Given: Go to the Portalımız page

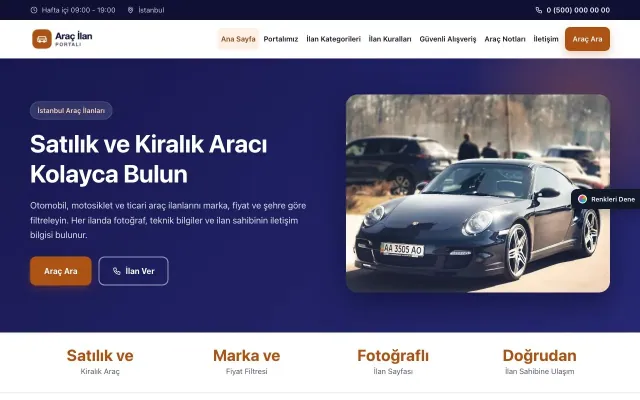Looking at the screenshot, I should (281, 39).
